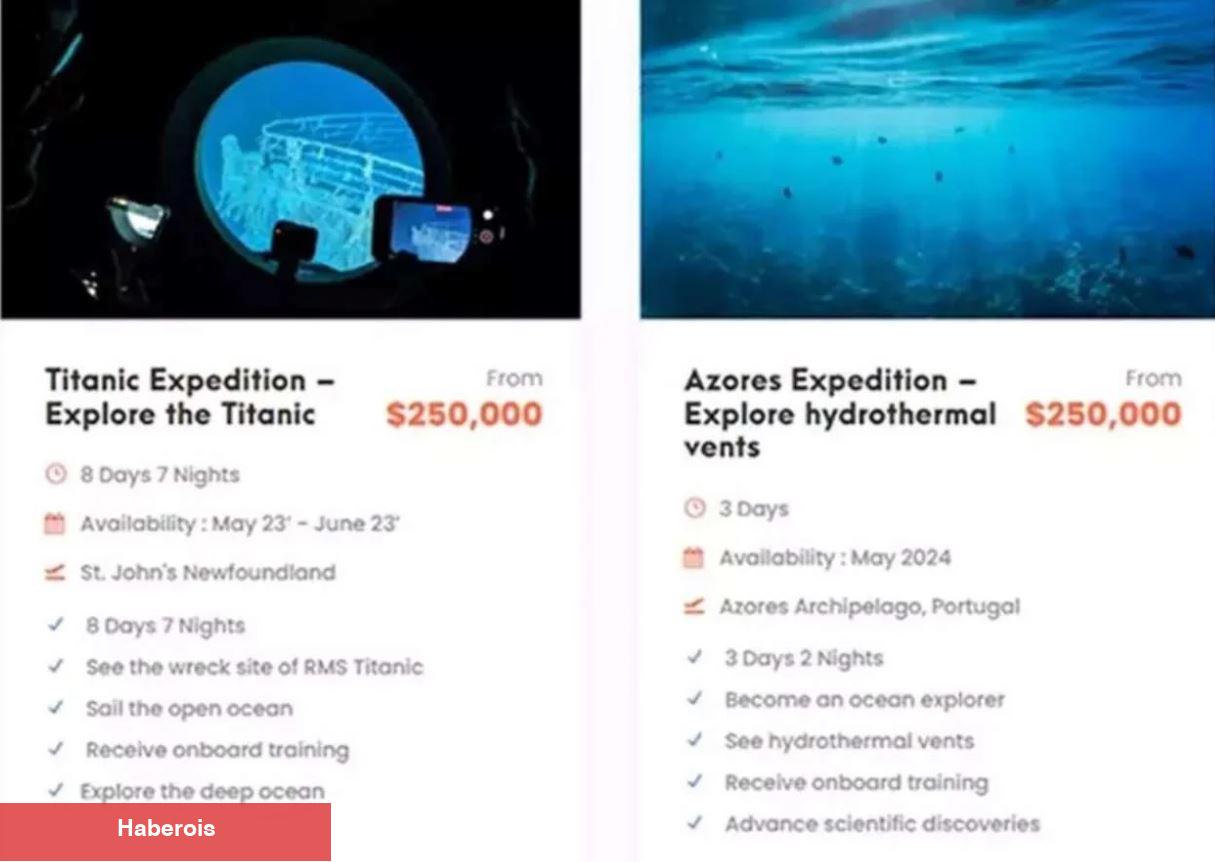Image resolution: width=1215 pixels, height=862 pixels.
Task: Click the checkmark beside See the wreck site
Action: pos(55,666)
